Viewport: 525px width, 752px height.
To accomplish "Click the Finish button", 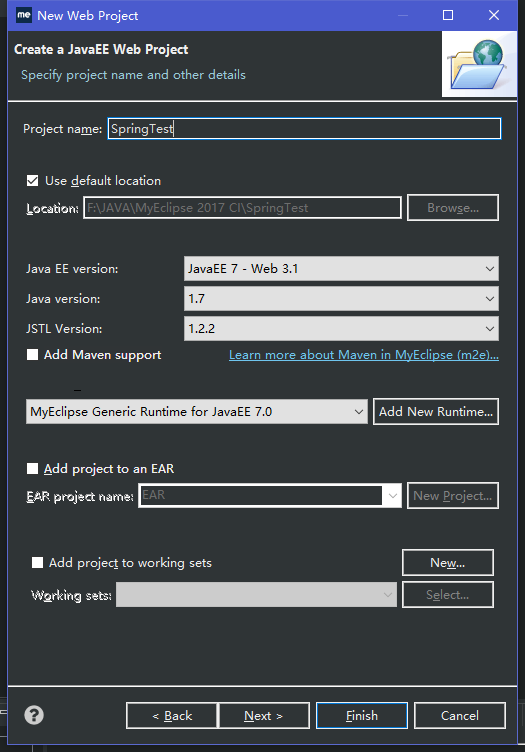I will pos(362,716).
